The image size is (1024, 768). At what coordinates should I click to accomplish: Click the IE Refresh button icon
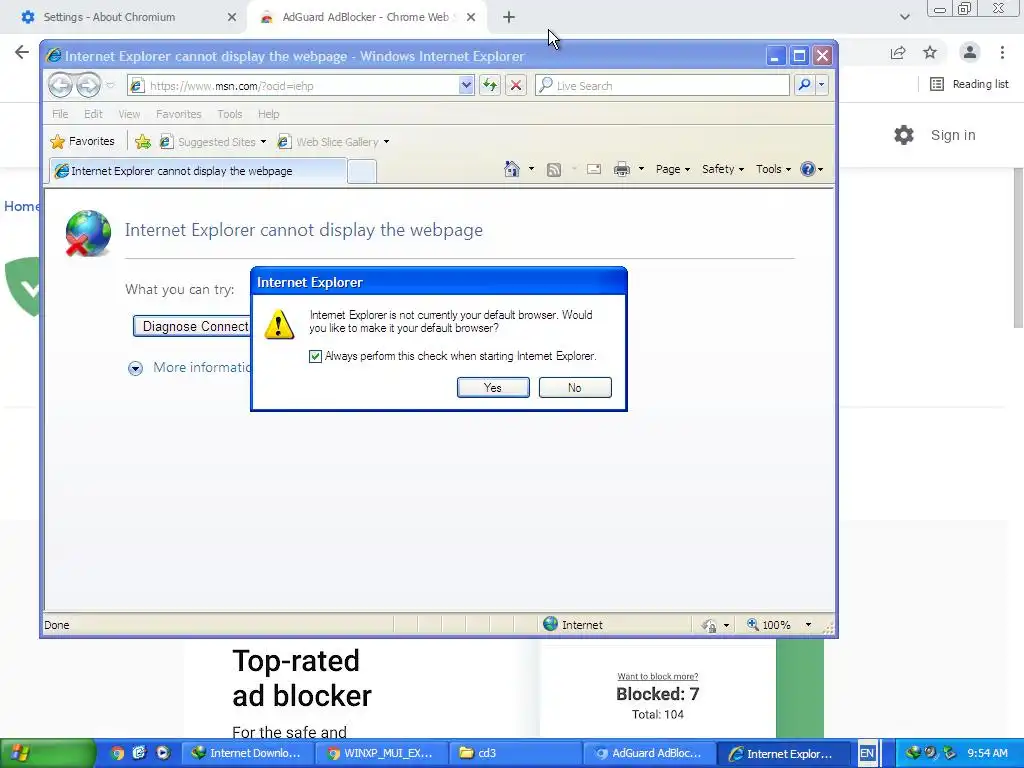490,85
